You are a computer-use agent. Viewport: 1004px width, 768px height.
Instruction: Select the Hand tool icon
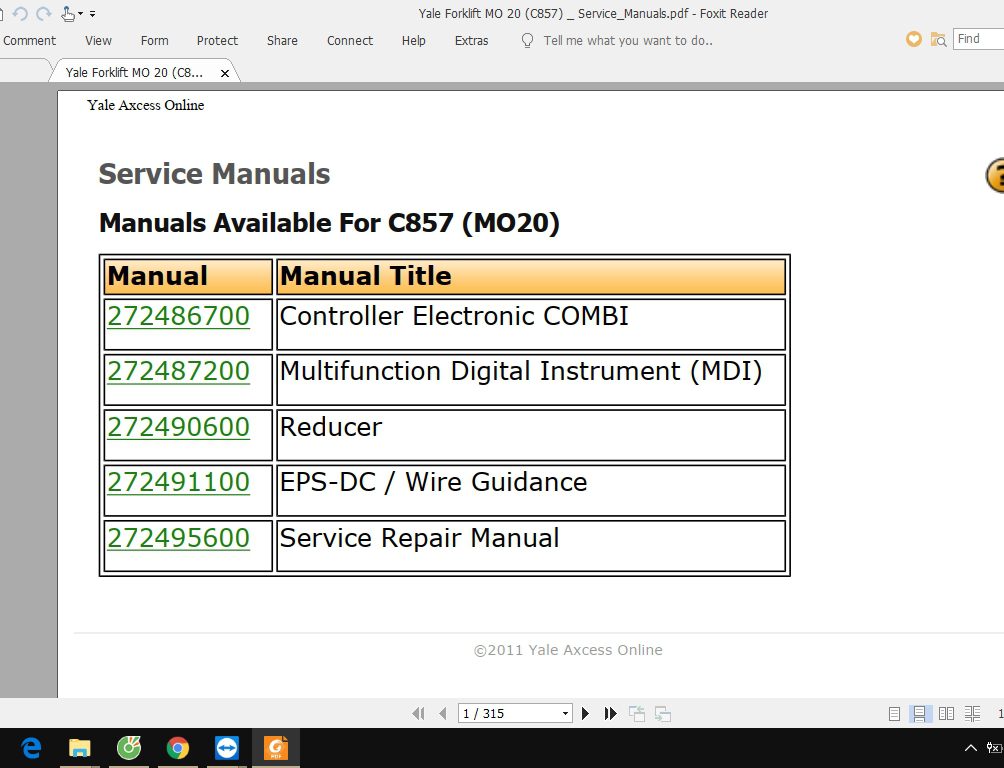(68, 13)
